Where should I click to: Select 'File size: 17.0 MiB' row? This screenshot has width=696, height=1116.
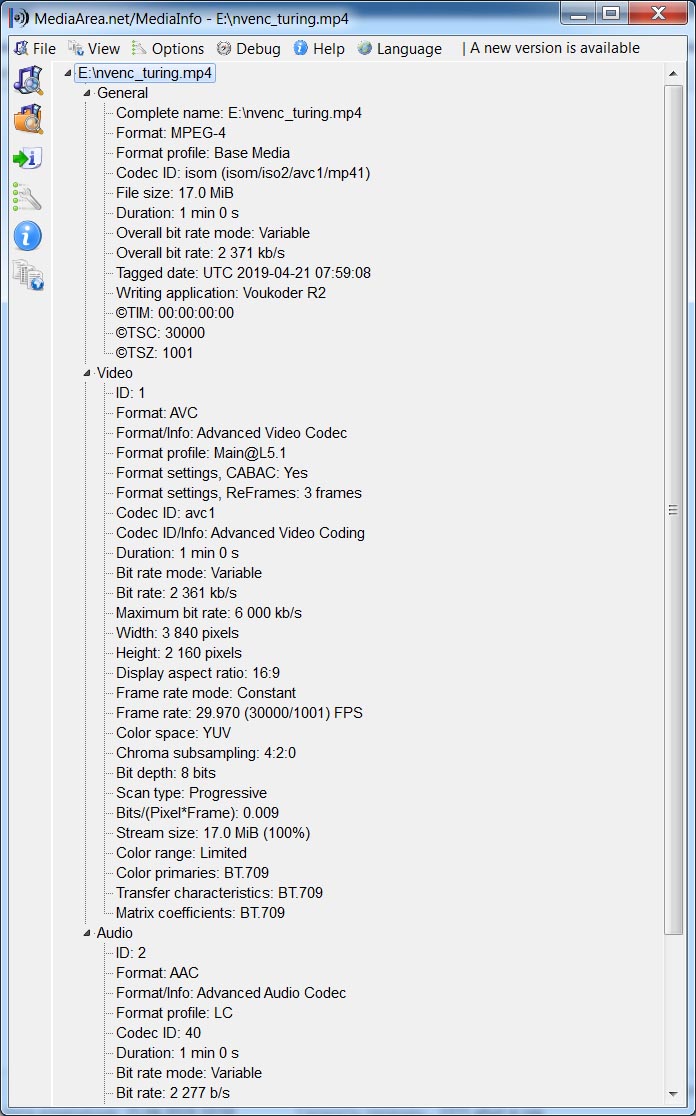(175, 193)
